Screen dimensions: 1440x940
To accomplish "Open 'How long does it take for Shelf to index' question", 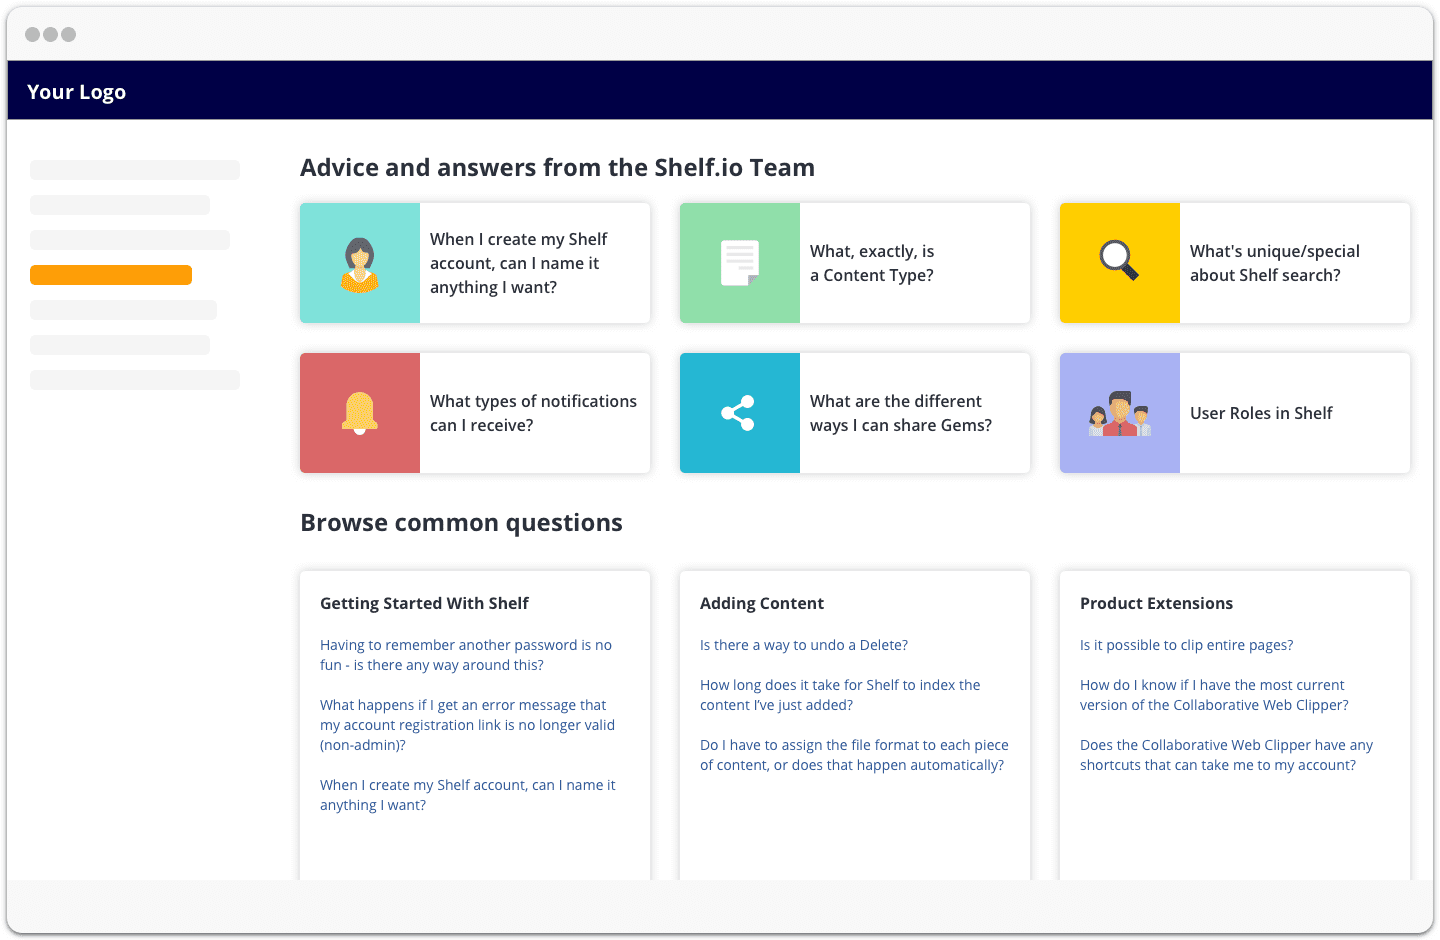I will (x=840, y=695).
